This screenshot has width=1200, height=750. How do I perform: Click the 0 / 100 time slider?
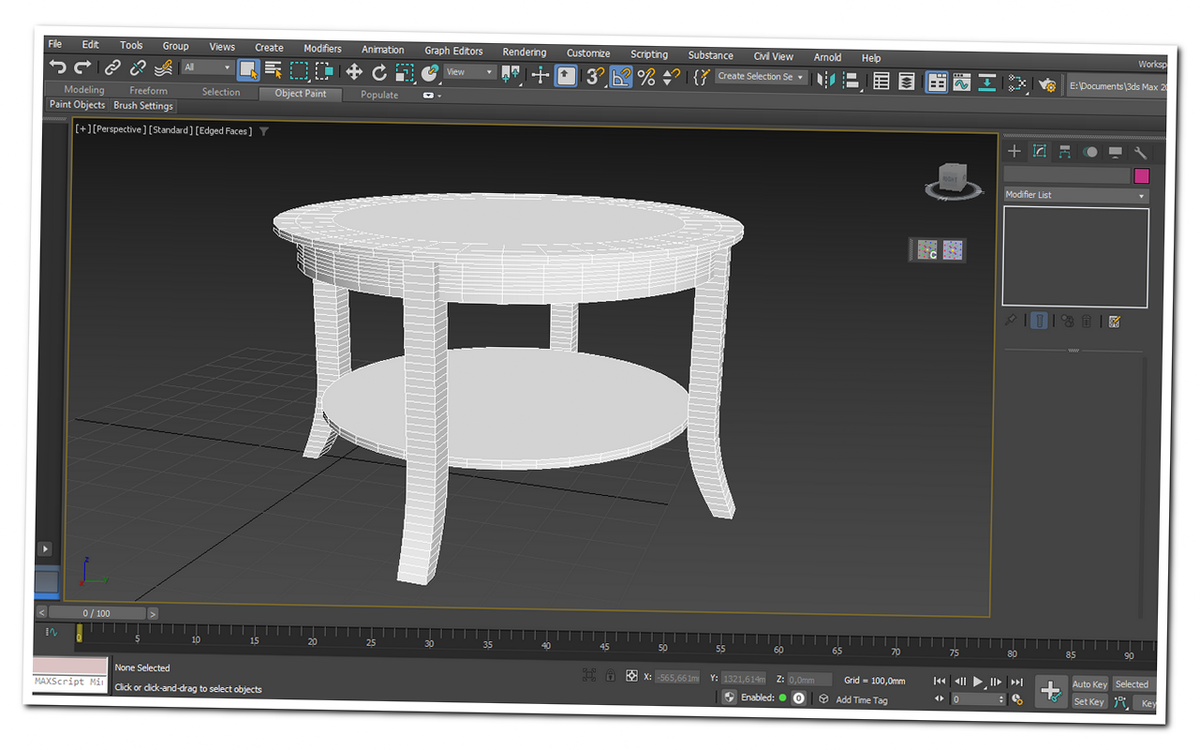[97, 613]
